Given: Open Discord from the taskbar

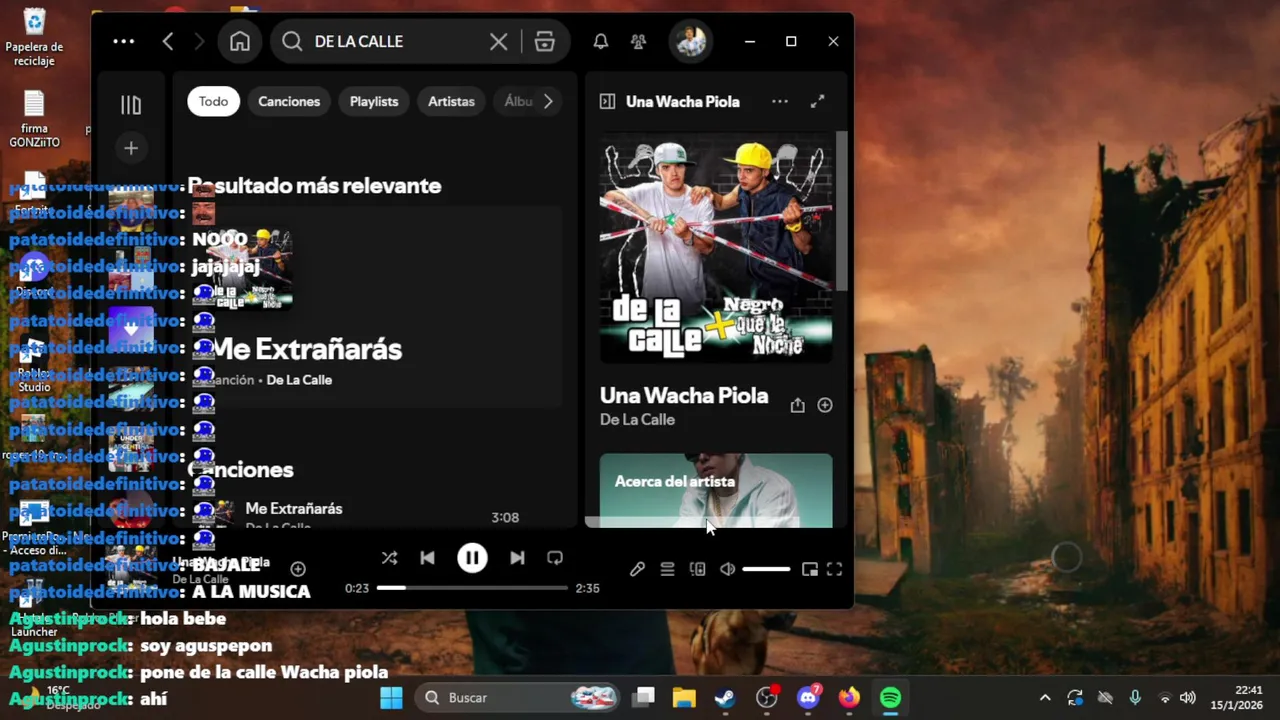Looking at the screenshot, I should pyautogui.click(x=808, y=698).
